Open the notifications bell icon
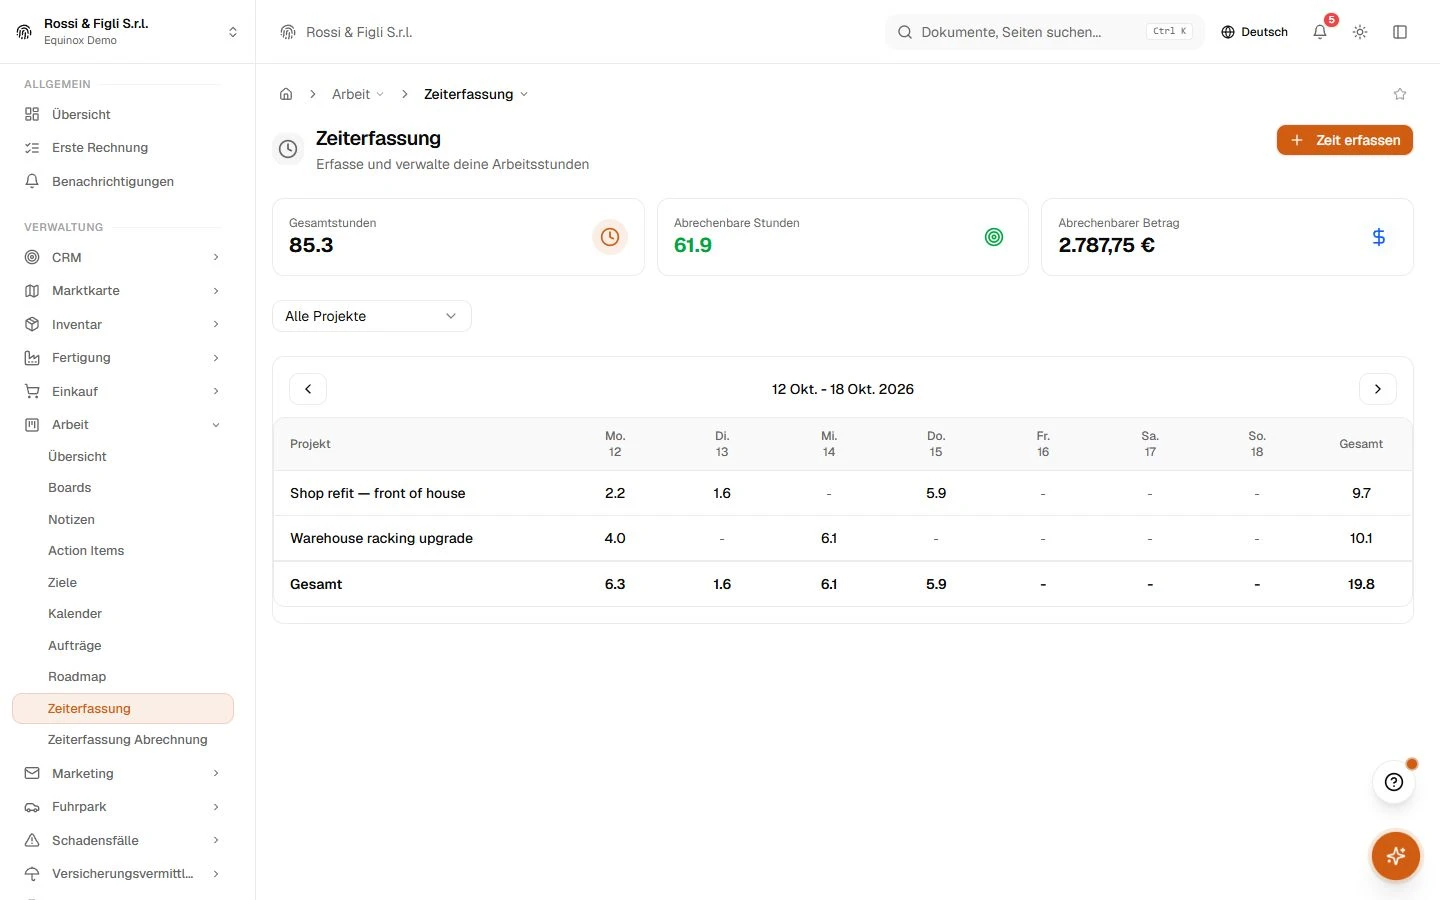The width and height of the screenshot is (1440, 900). point(1320,32)
